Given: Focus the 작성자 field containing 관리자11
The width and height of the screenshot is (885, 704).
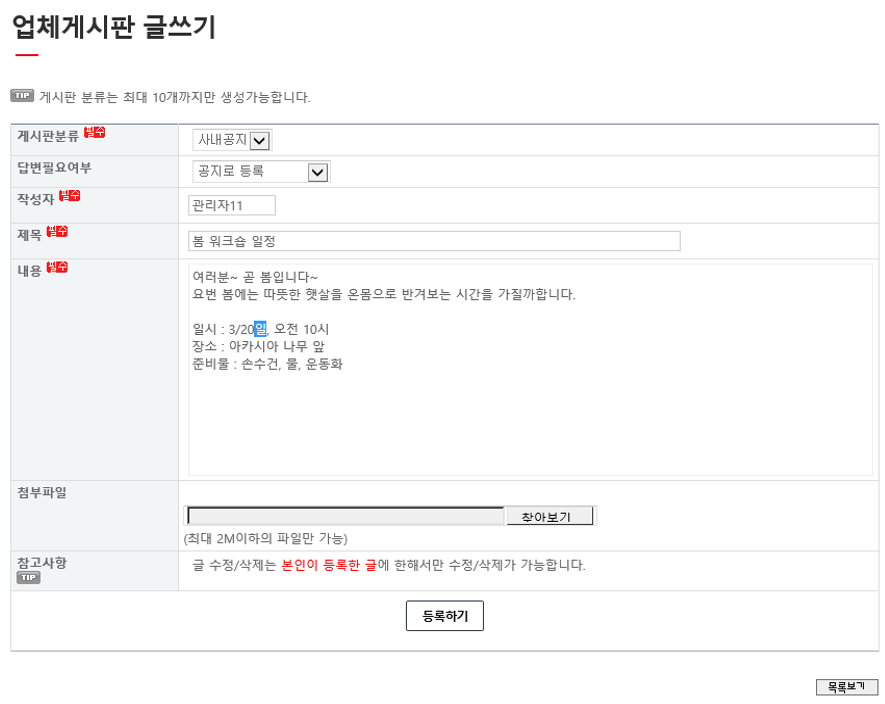Looking at the screenshot, I should (231, 205).
